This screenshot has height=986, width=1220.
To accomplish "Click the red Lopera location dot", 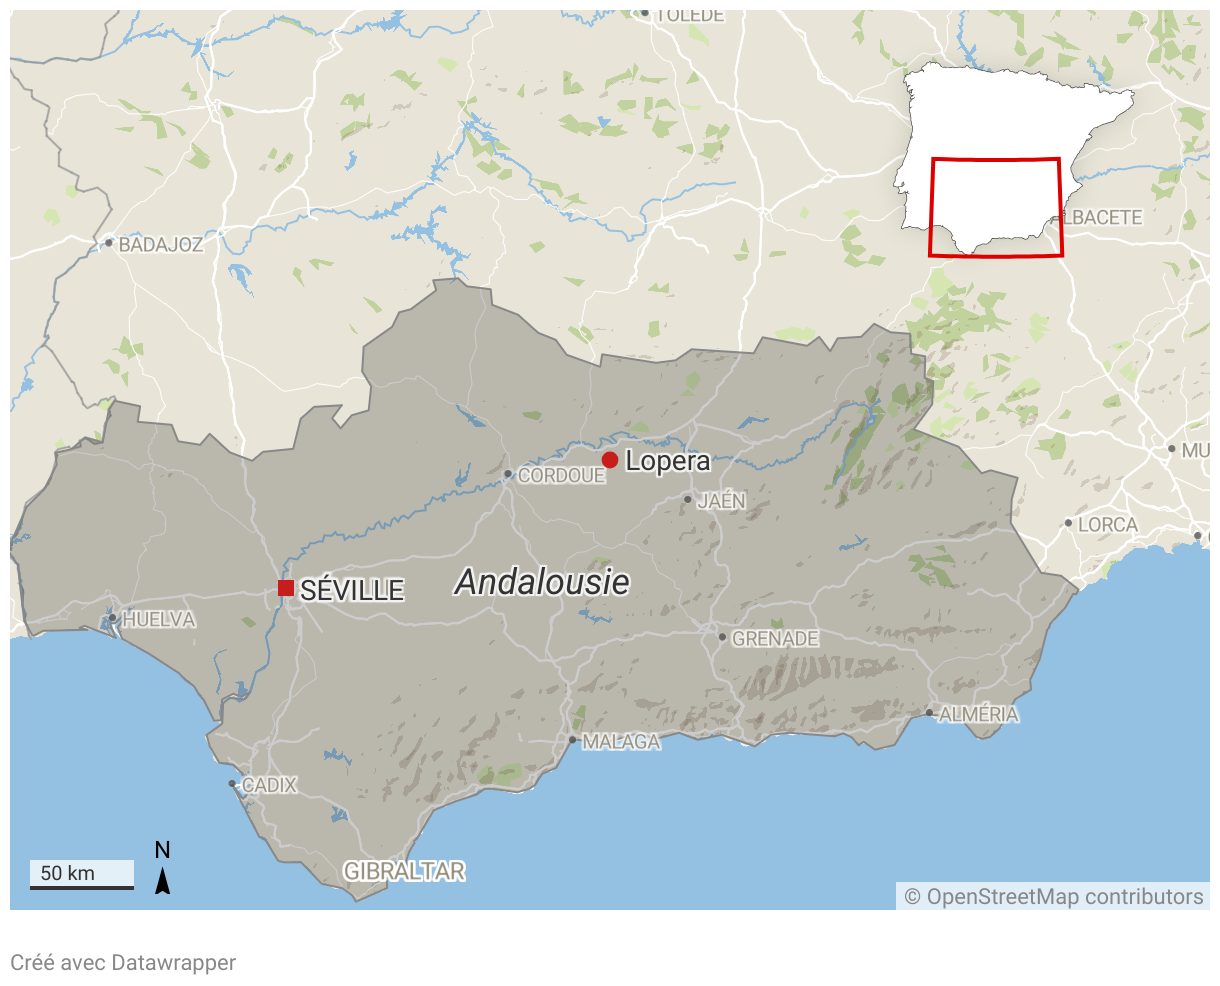I will [x=610, y=460].
